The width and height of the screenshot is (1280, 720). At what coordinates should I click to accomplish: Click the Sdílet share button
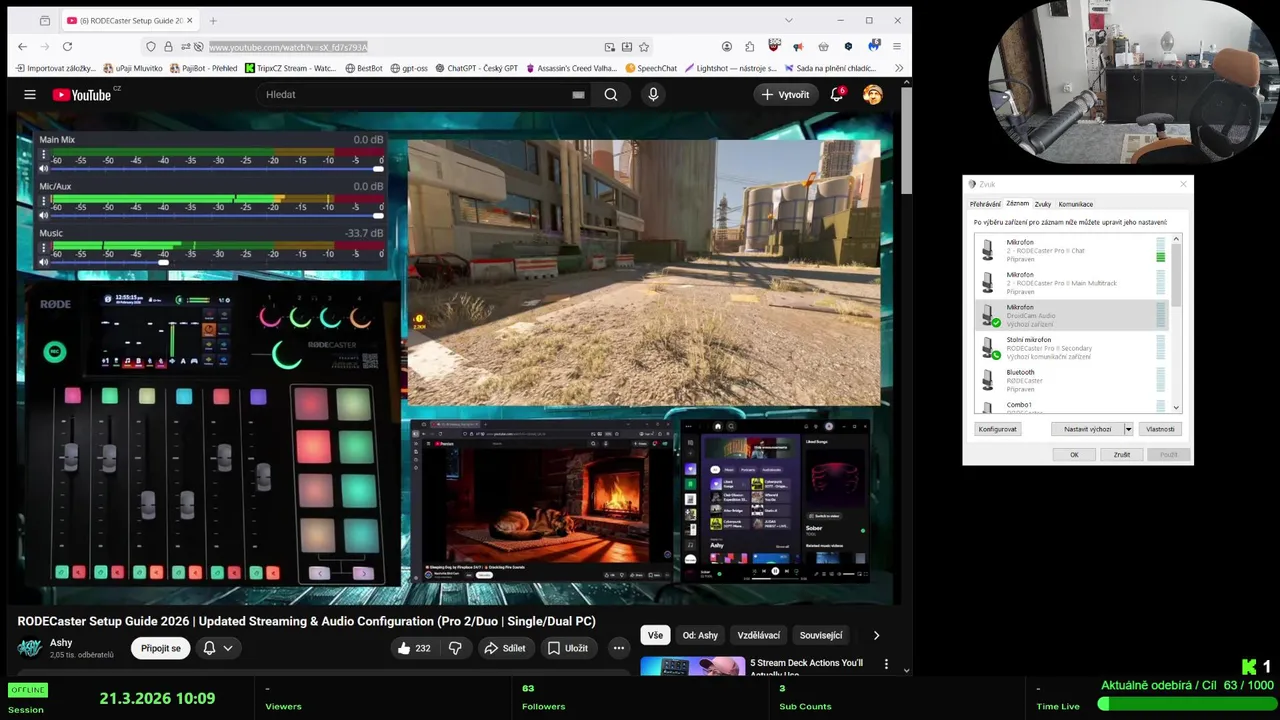[505, 648]
